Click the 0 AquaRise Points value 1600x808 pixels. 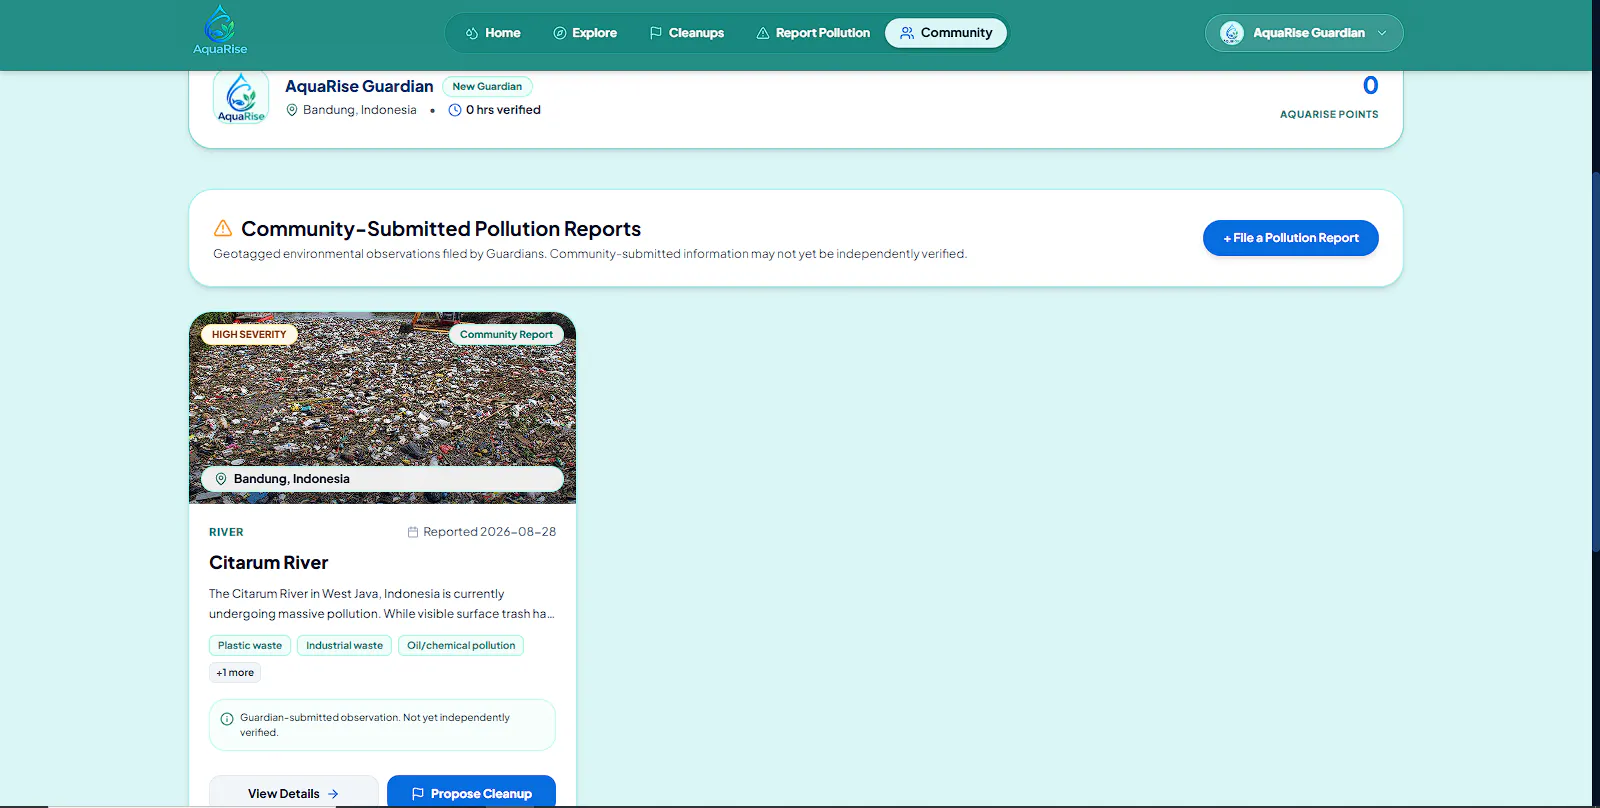(1370, 86)
